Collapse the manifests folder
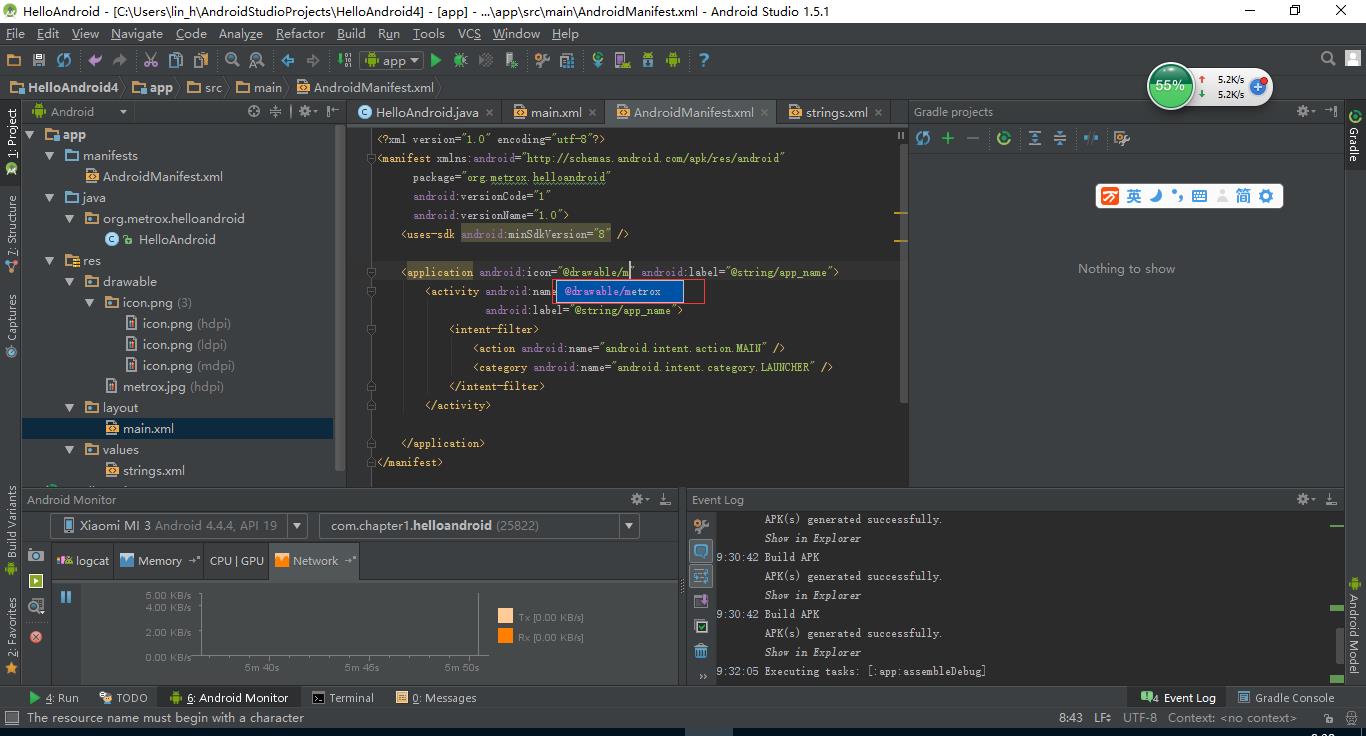This screenshot has height=736, width=1366. [x=49, y=156]
